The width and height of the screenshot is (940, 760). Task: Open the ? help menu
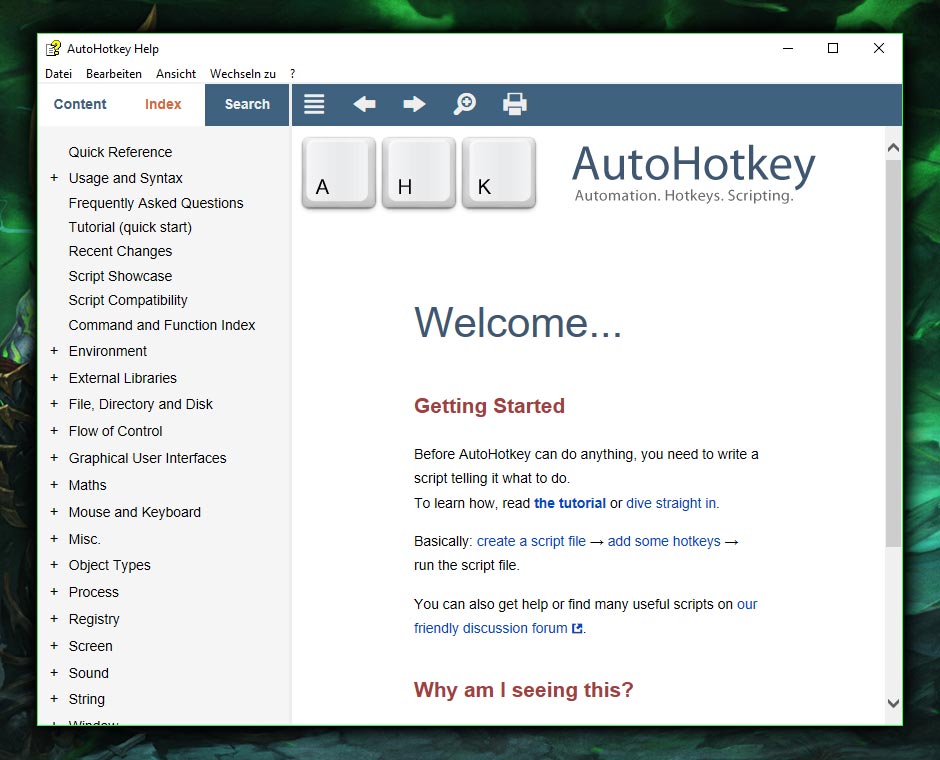point(293,74)
